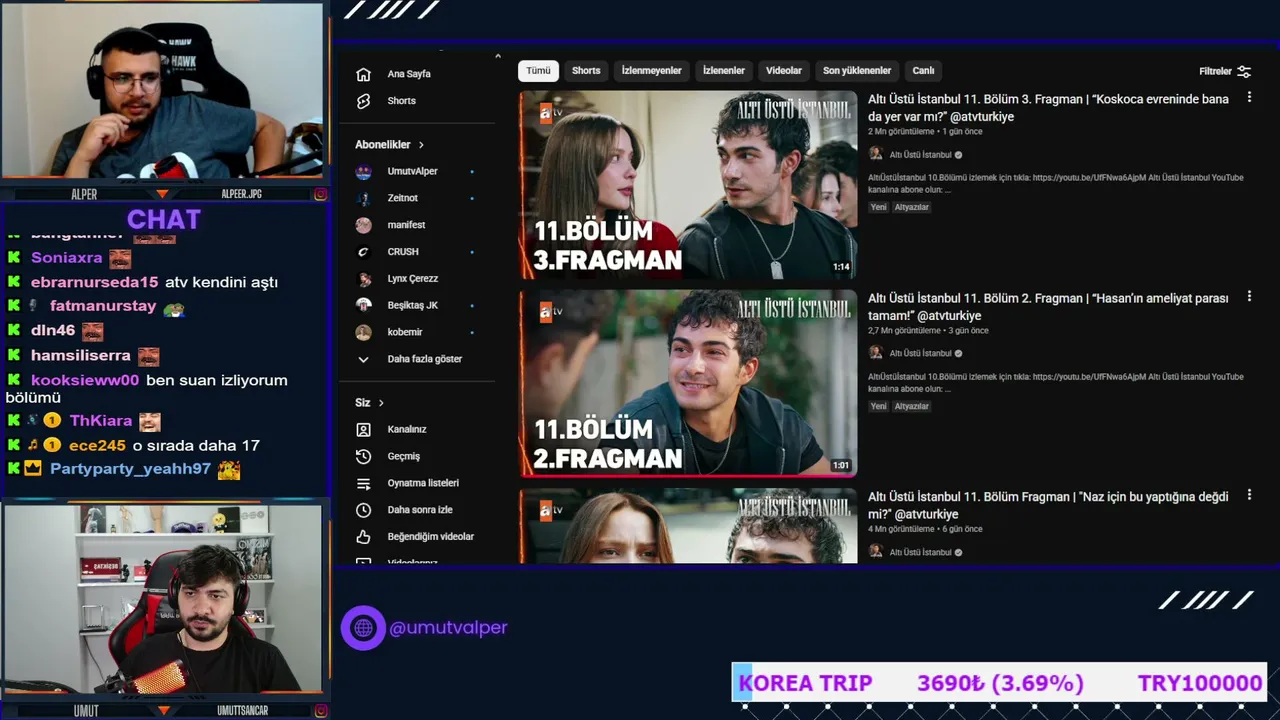
Task: Open the UmutvAlper channel avatar
Action: click(364, 172)
